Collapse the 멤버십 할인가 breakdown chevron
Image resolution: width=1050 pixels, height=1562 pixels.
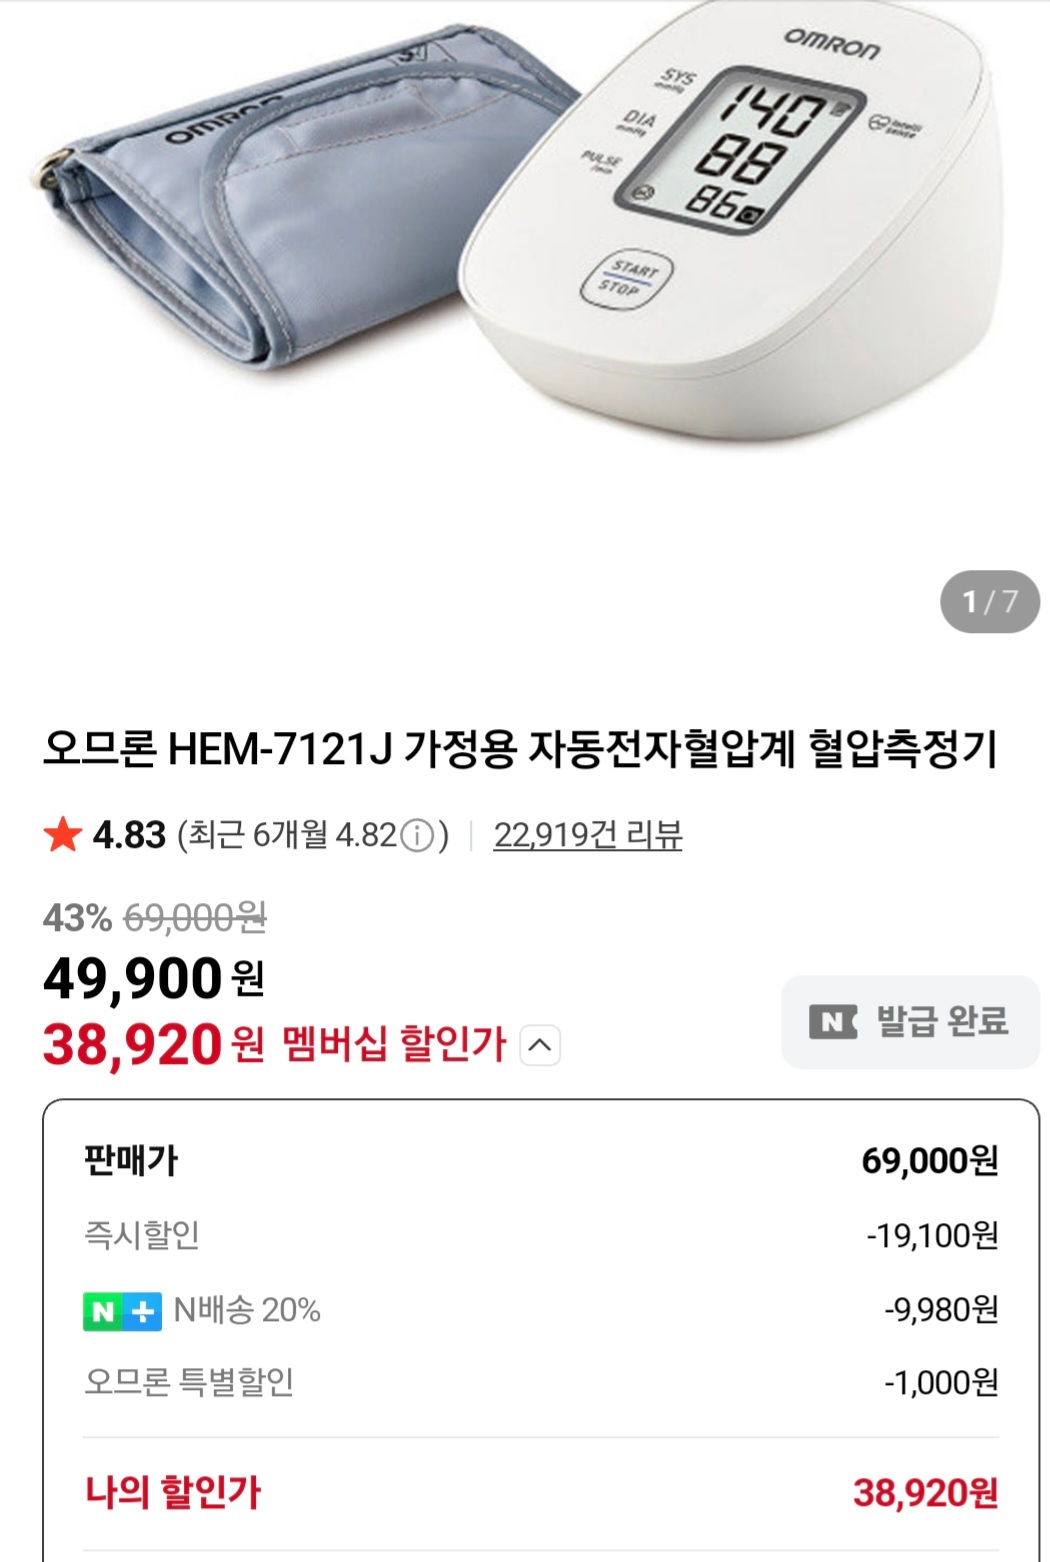540,1046
